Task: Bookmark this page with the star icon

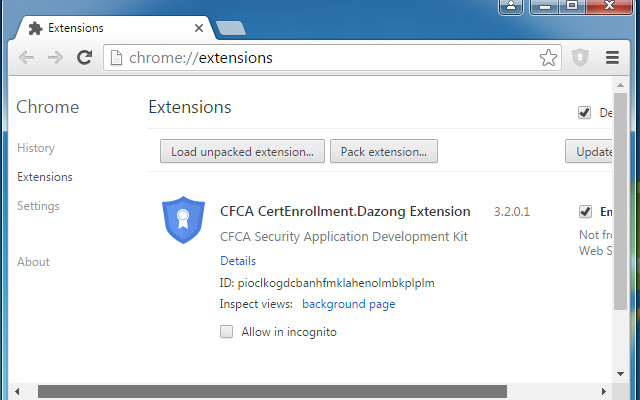Action: coord(548,58)
